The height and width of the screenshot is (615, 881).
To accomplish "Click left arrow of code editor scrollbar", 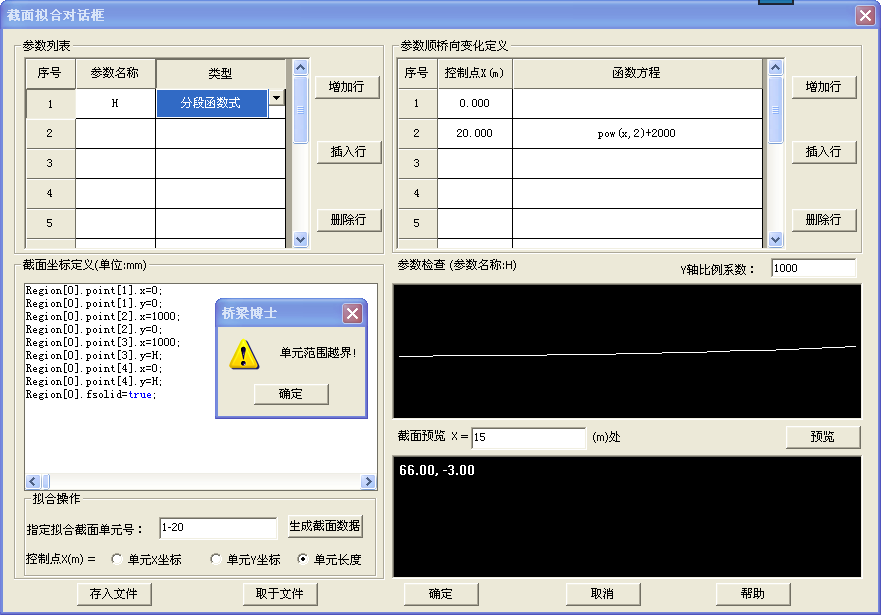I will 32,481.
